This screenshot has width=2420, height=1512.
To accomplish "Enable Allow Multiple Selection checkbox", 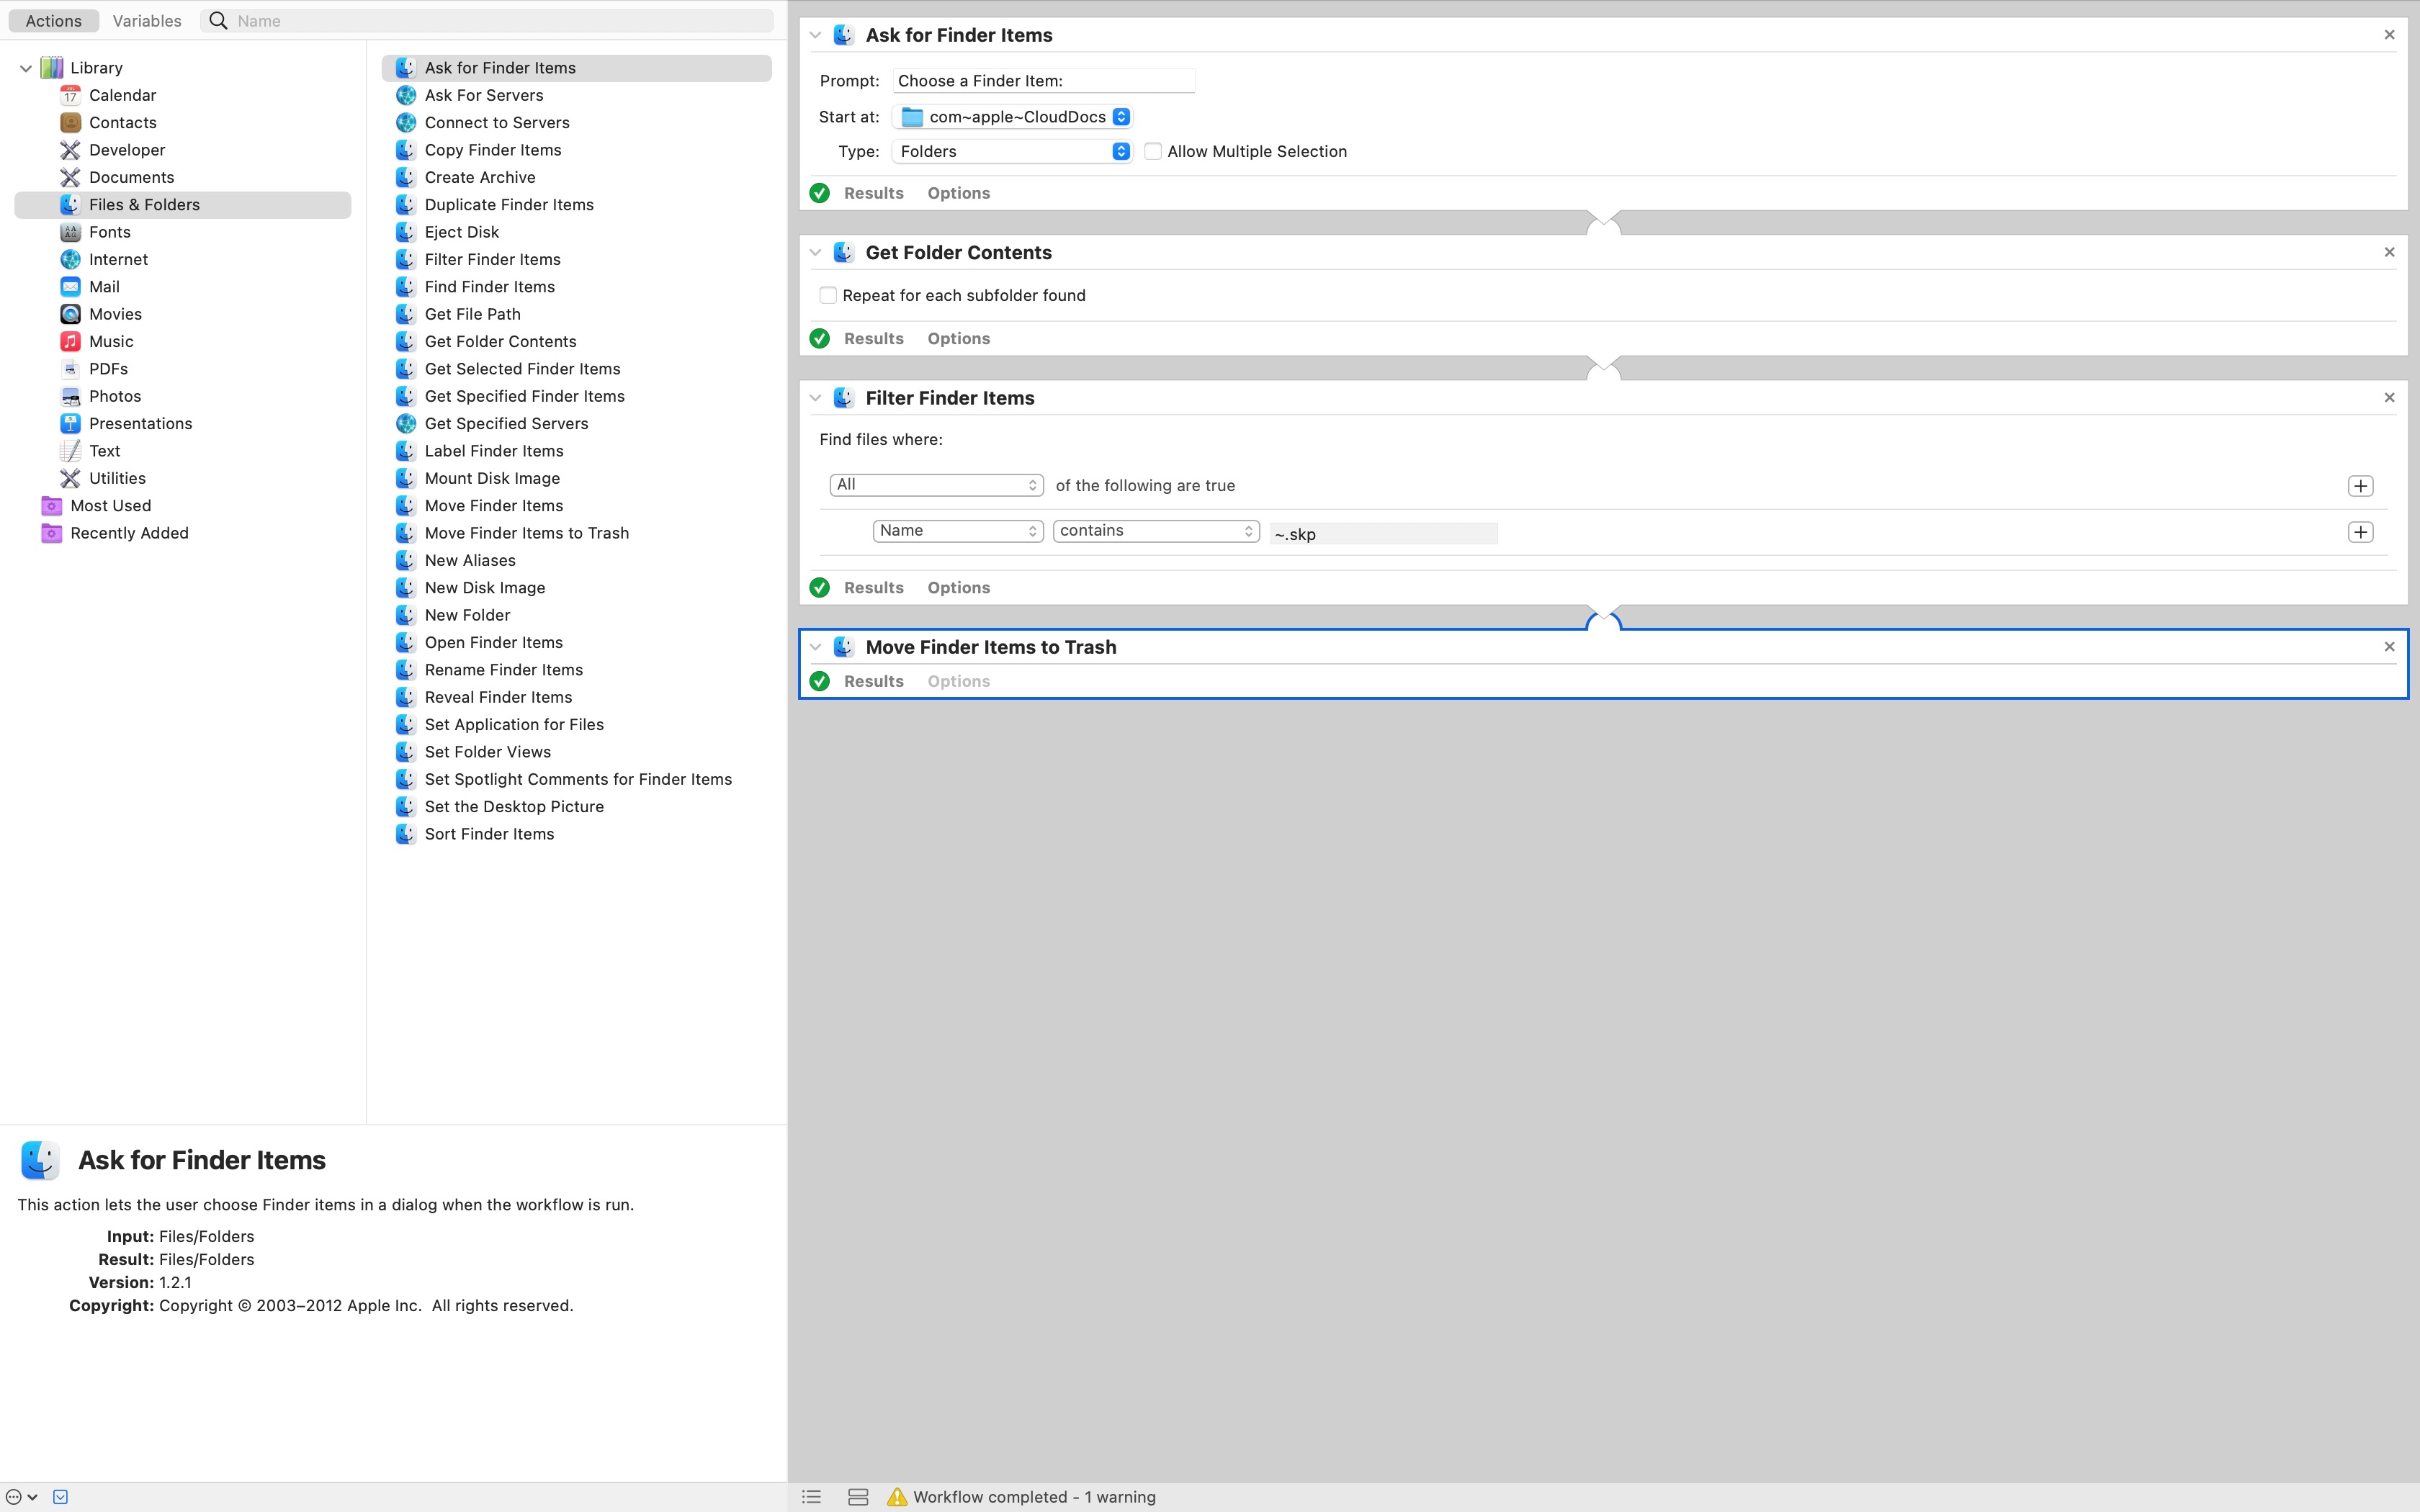I will point(1153,151).
